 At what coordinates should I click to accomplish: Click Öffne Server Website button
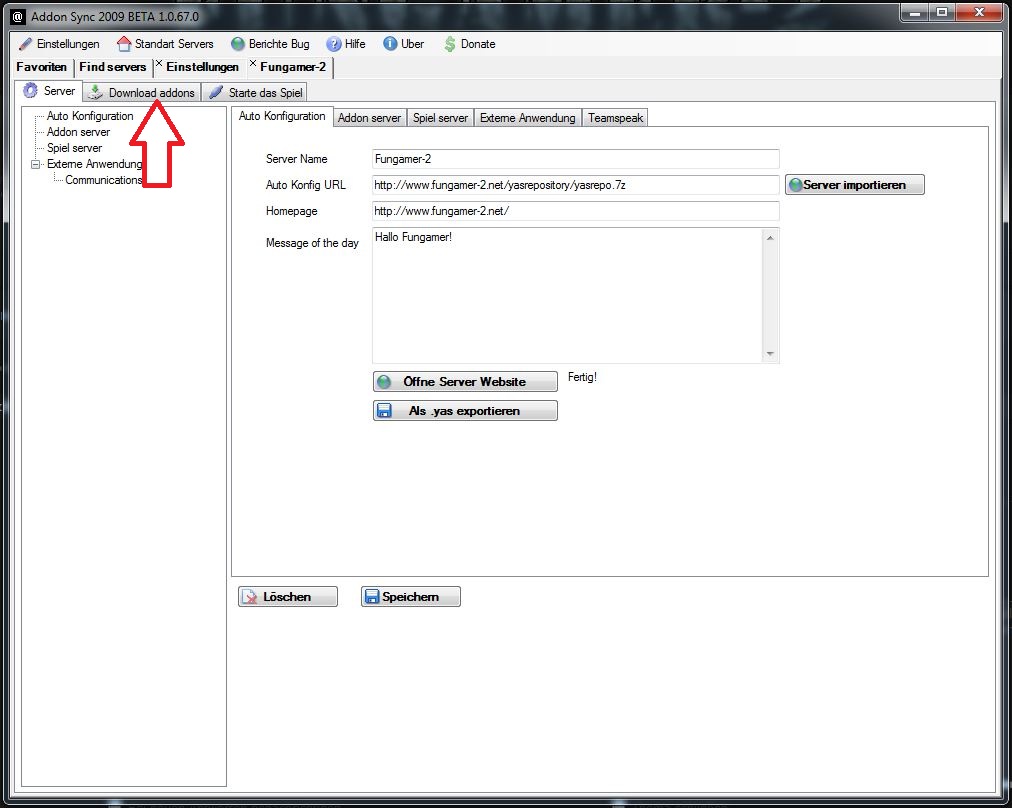coord(464,382)
